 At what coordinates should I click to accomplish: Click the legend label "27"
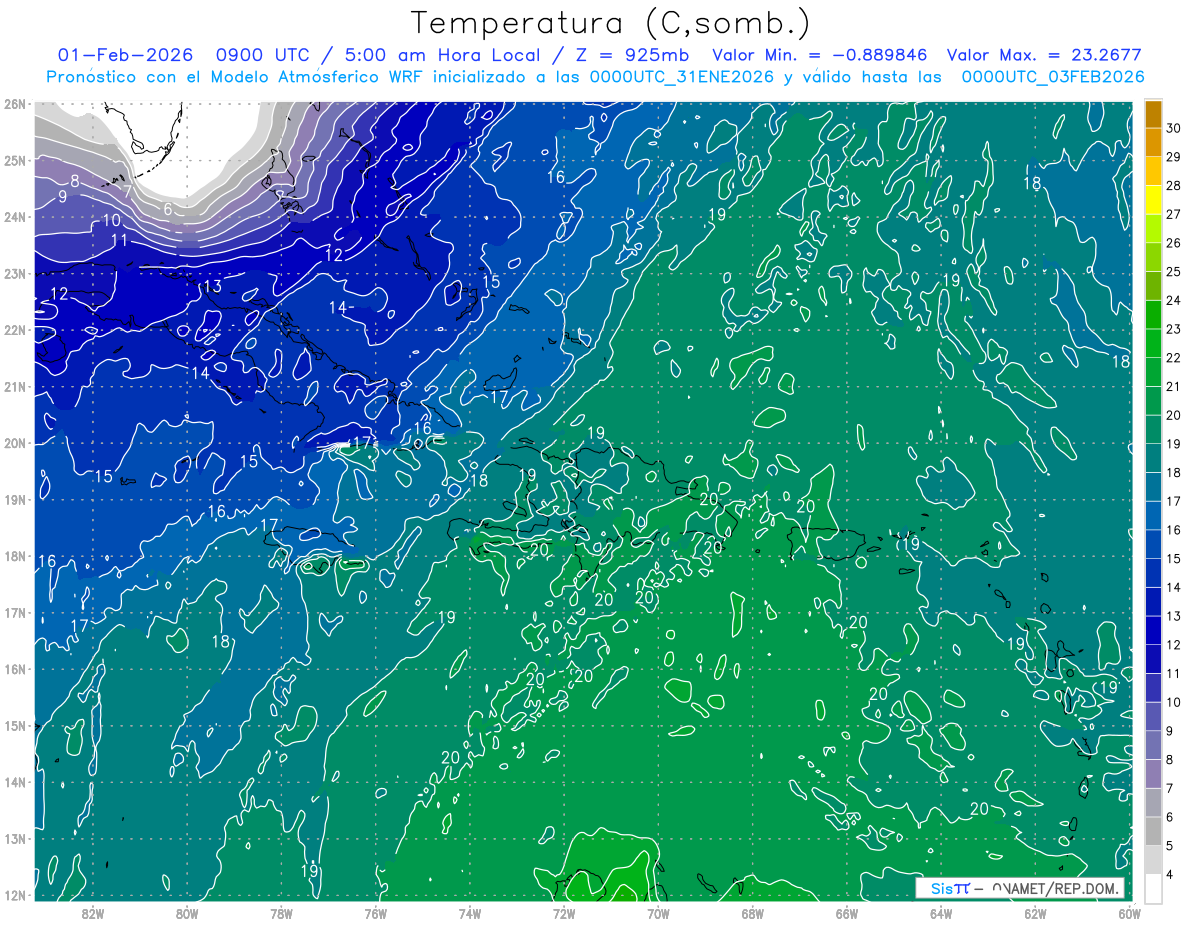1174,213
